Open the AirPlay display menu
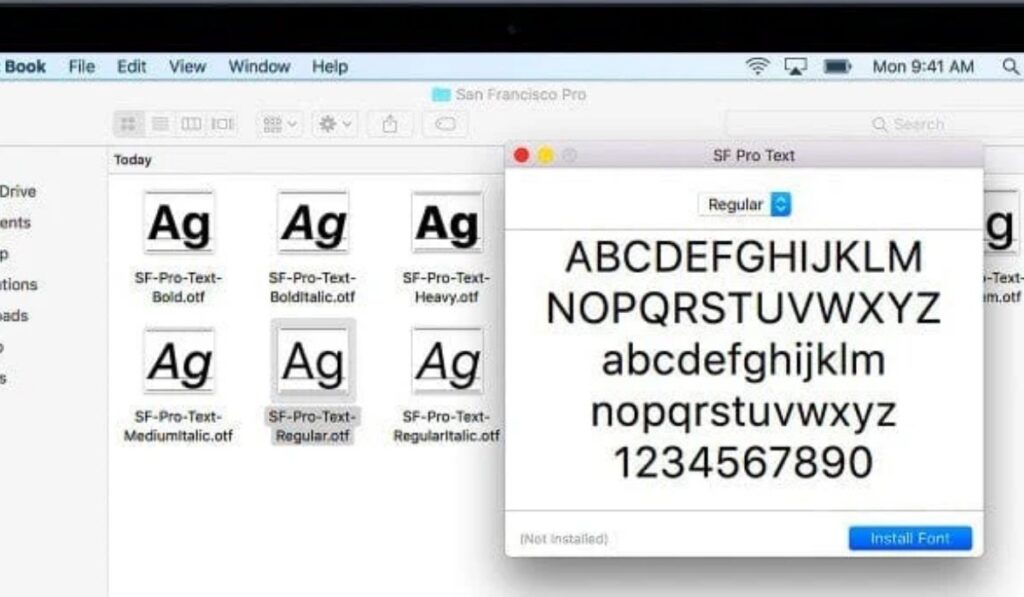The width and height of the screenshot is (1024, 597). click(x=795, y=66)
